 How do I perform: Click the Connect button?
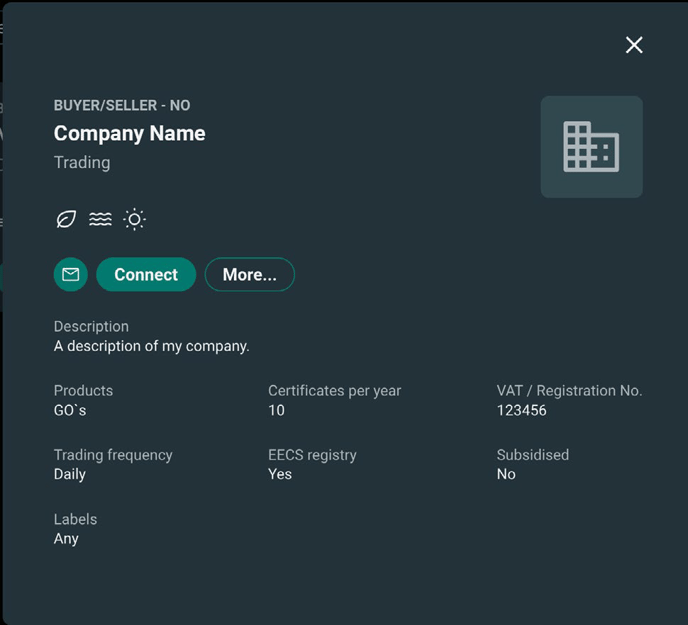point(146,274)
